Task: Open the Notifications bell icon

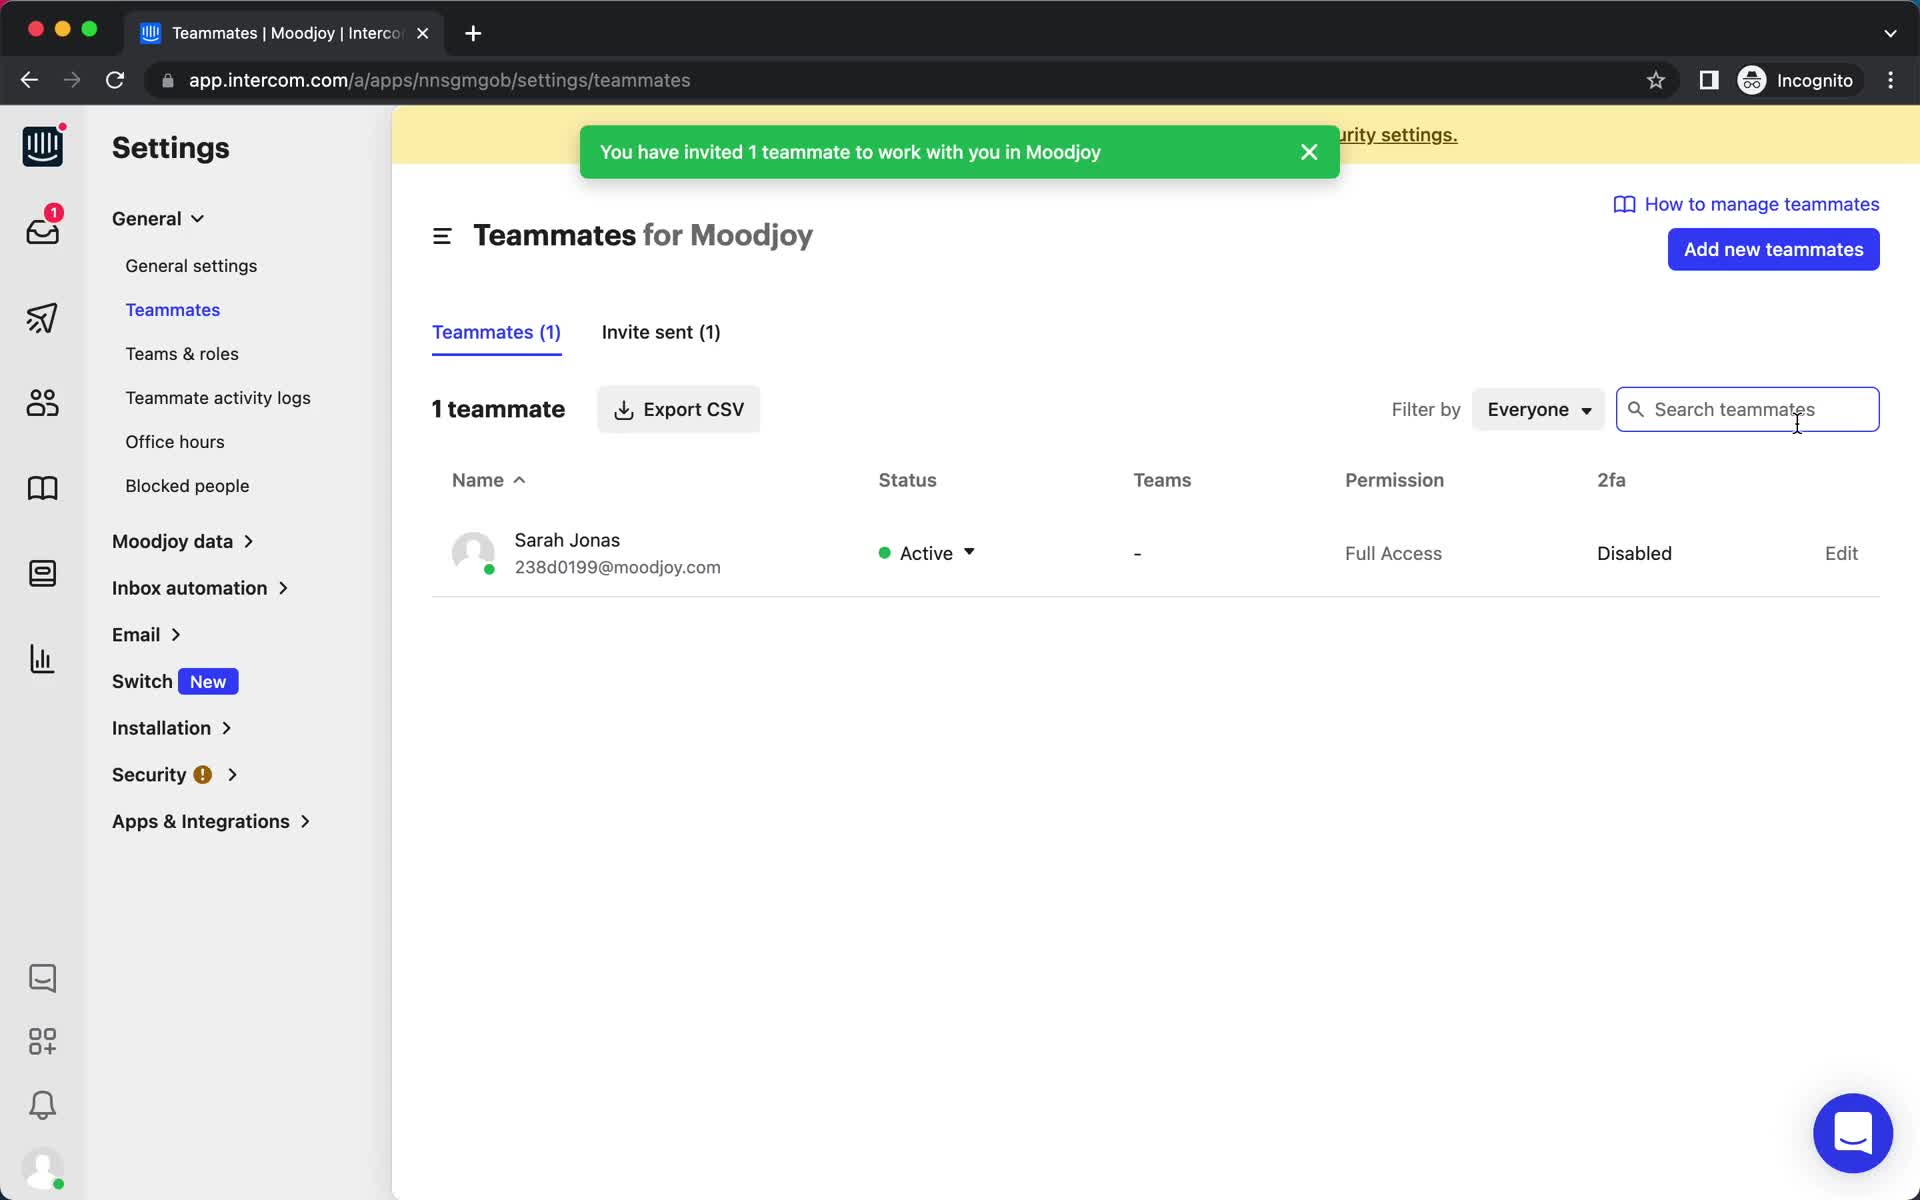Action: [x=41, y=1105]
